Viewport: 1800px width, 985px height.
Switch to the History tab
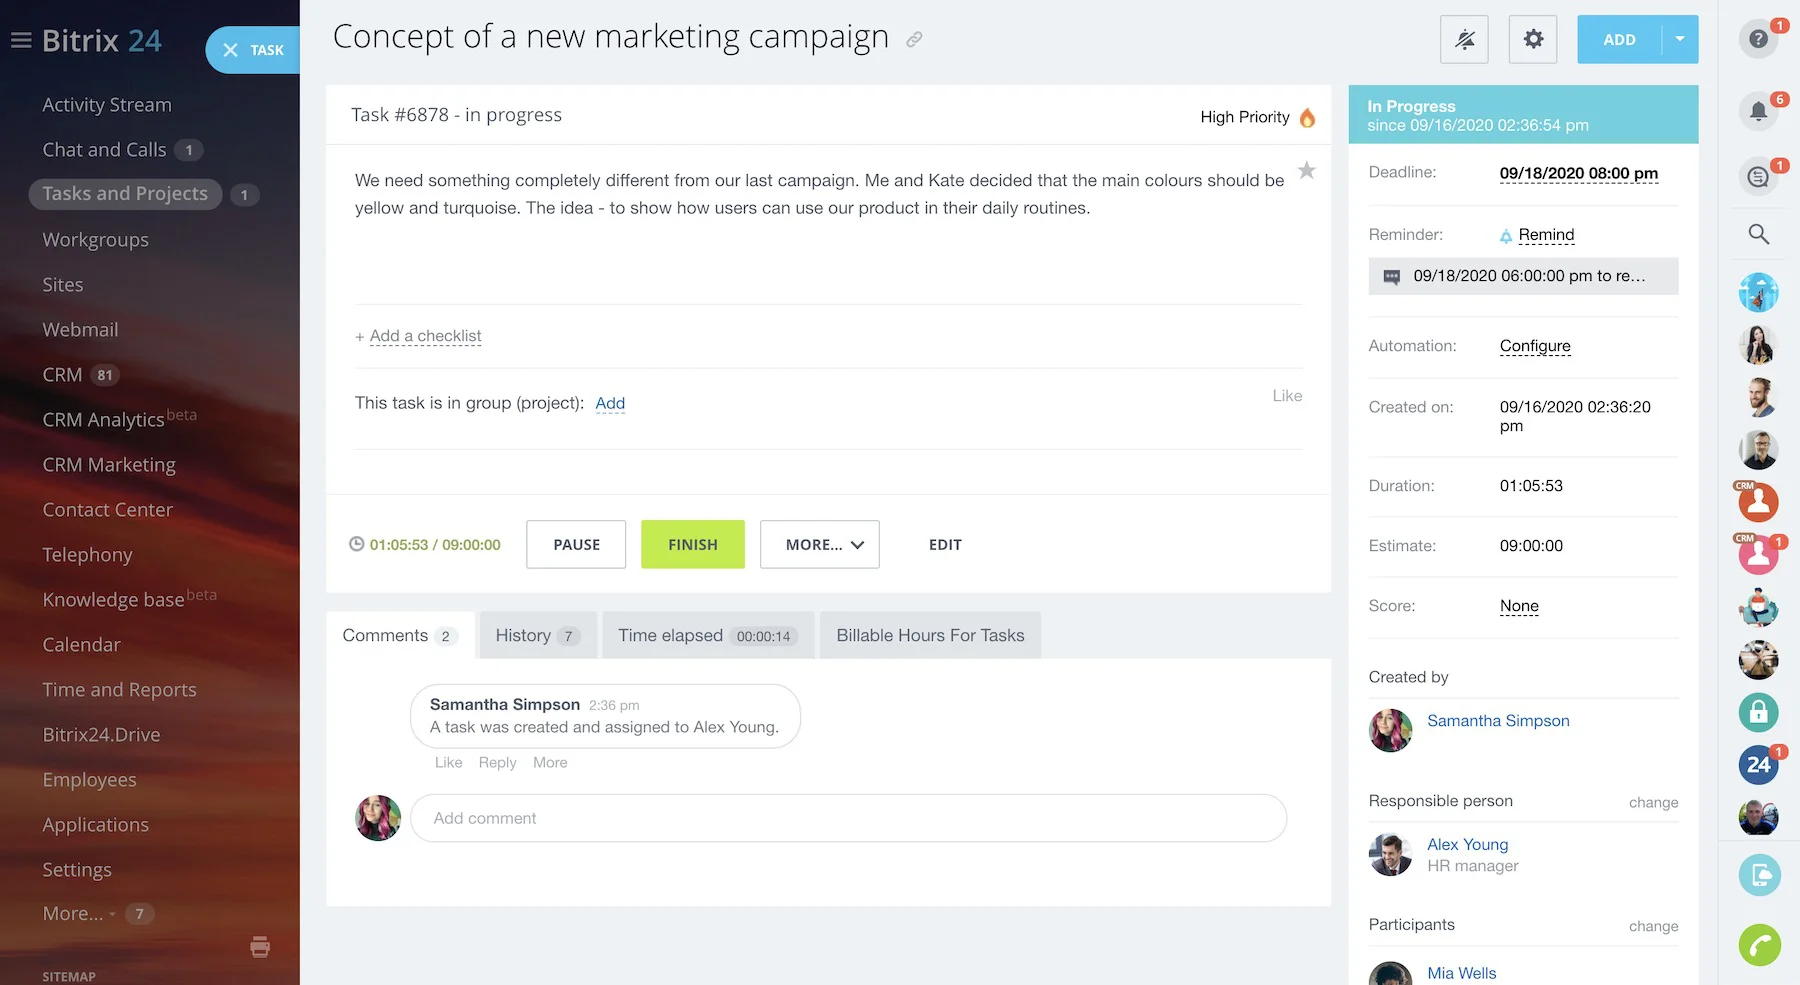(537, 636)
